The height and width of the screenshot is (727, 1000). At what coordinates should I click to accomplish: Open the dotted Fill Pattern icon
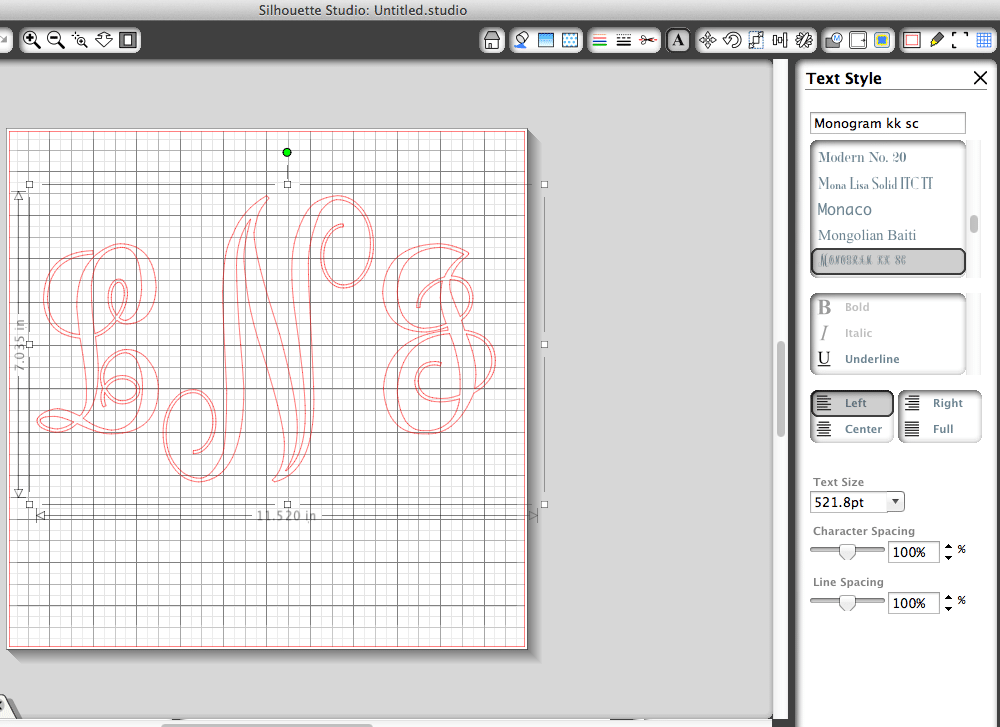point(570,41)
